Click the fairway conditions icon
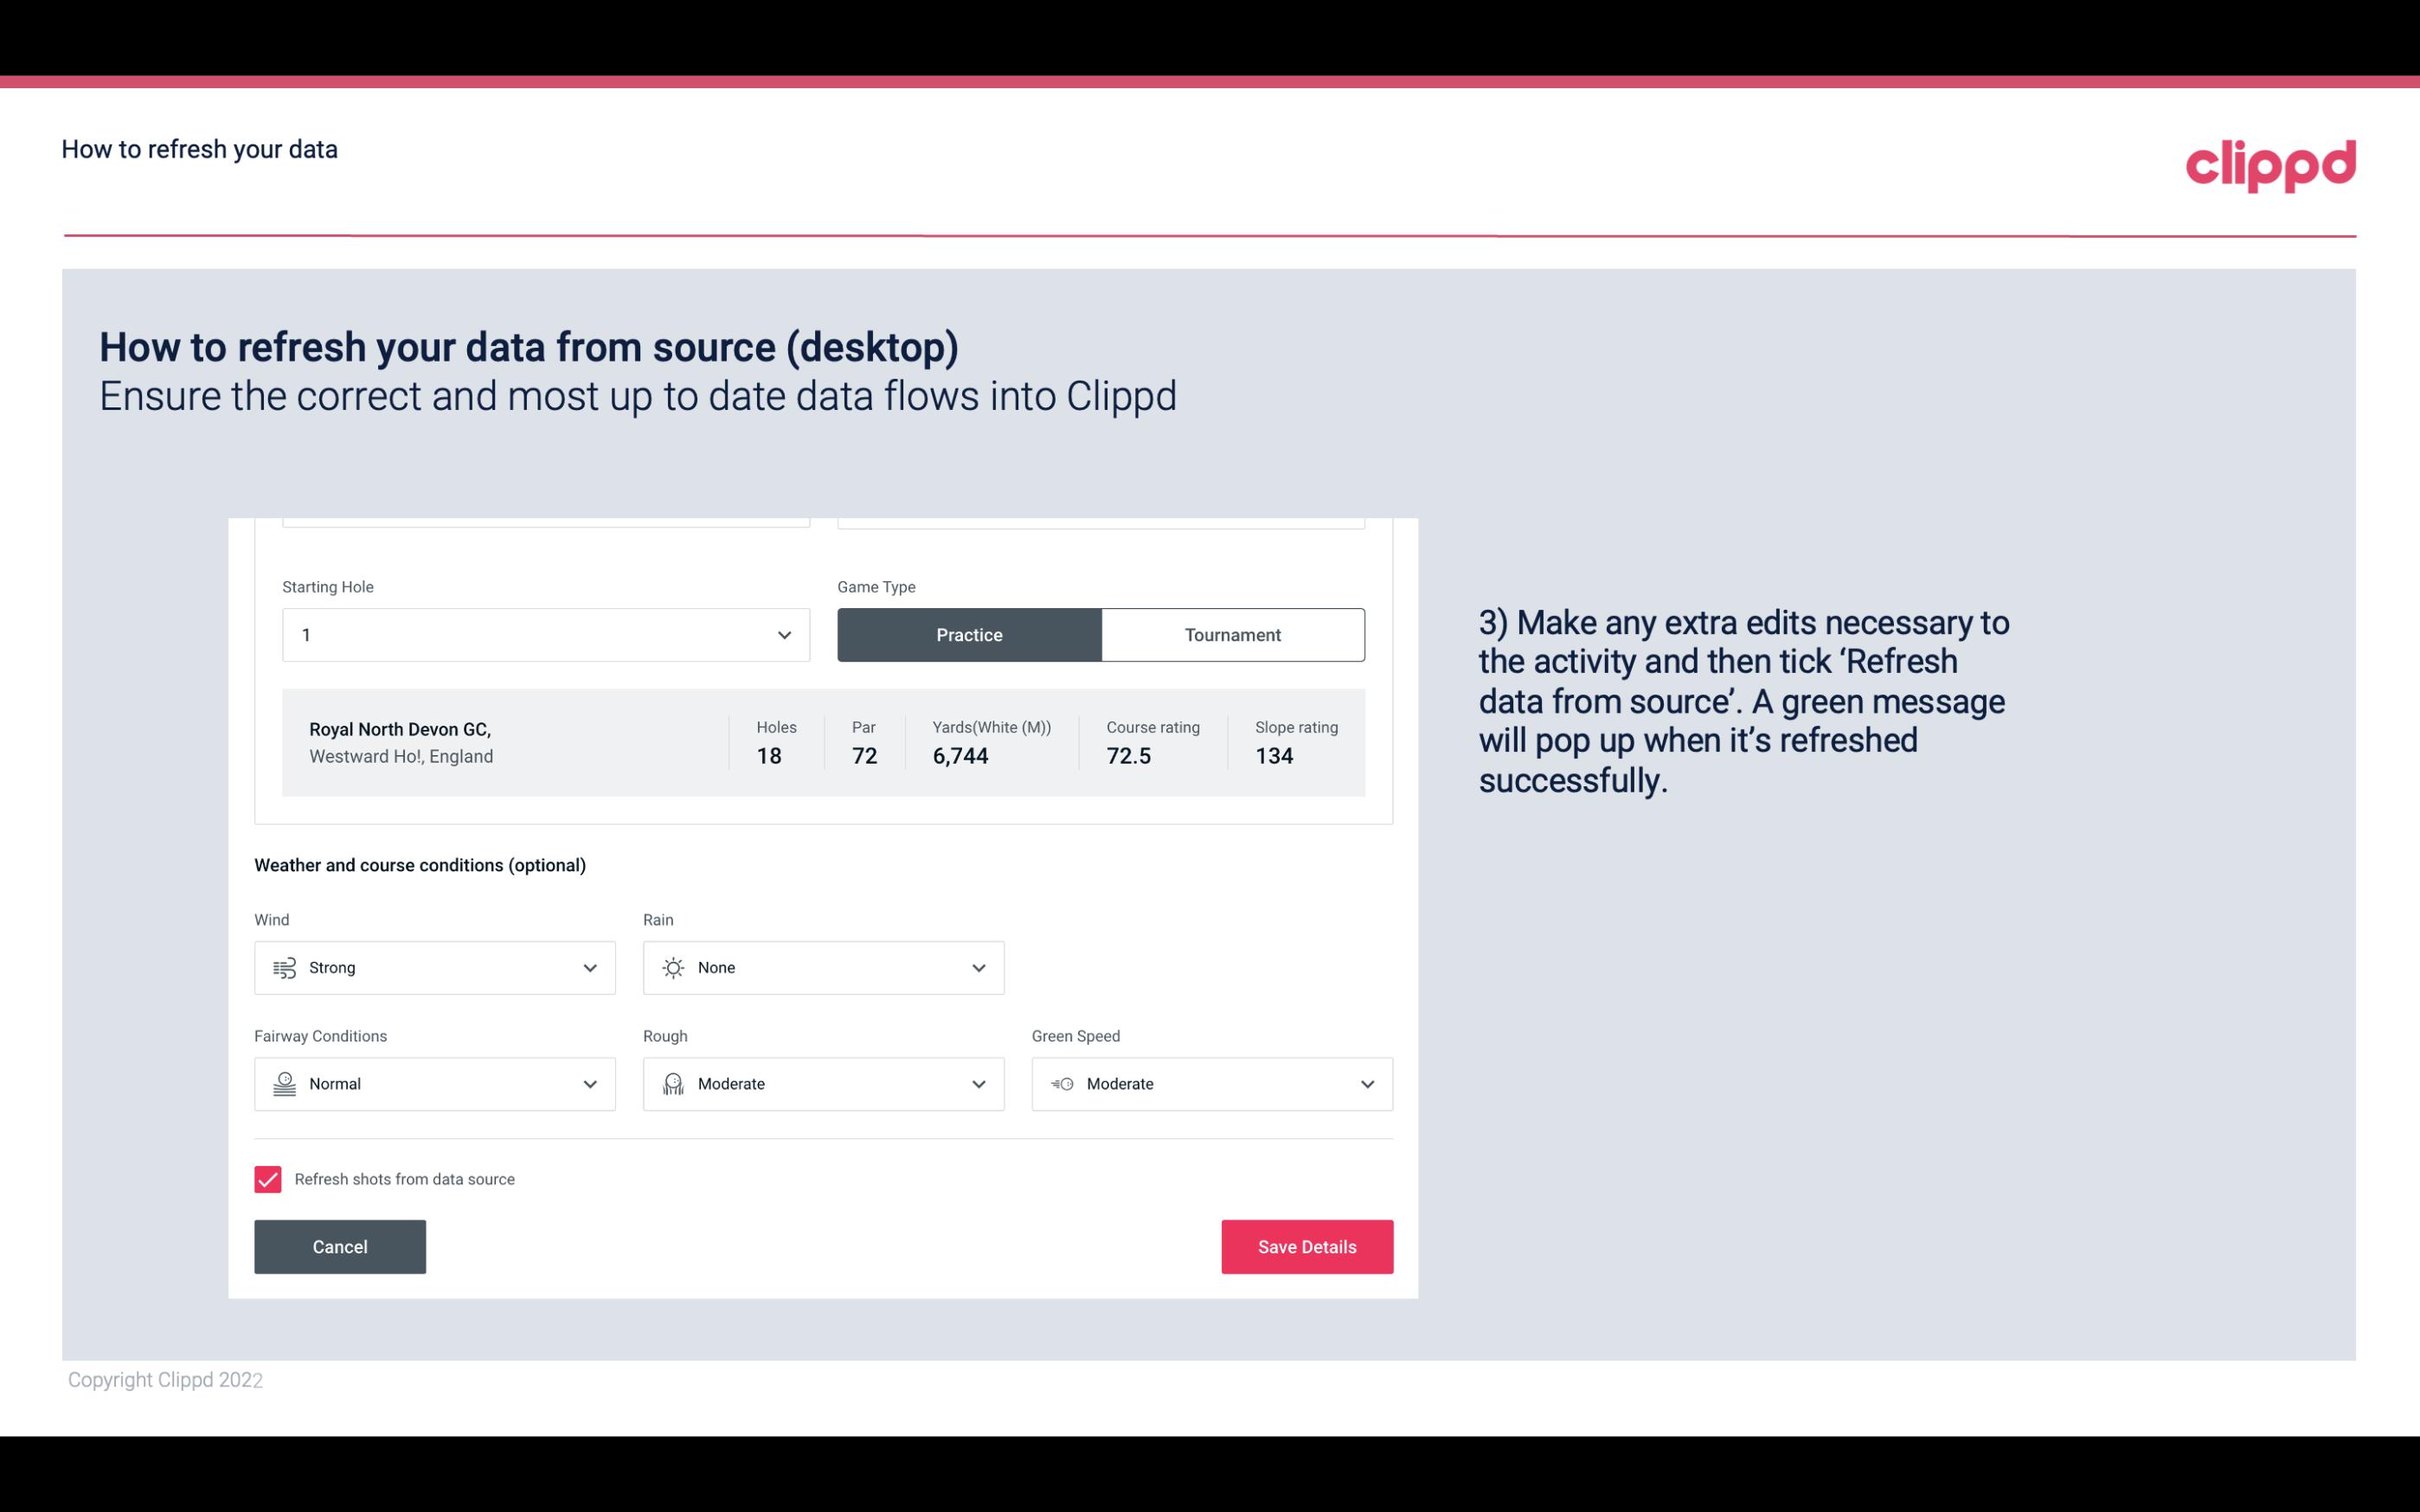The width and height of the screenshot is (2420, 1512). [x=284, y=1082]
